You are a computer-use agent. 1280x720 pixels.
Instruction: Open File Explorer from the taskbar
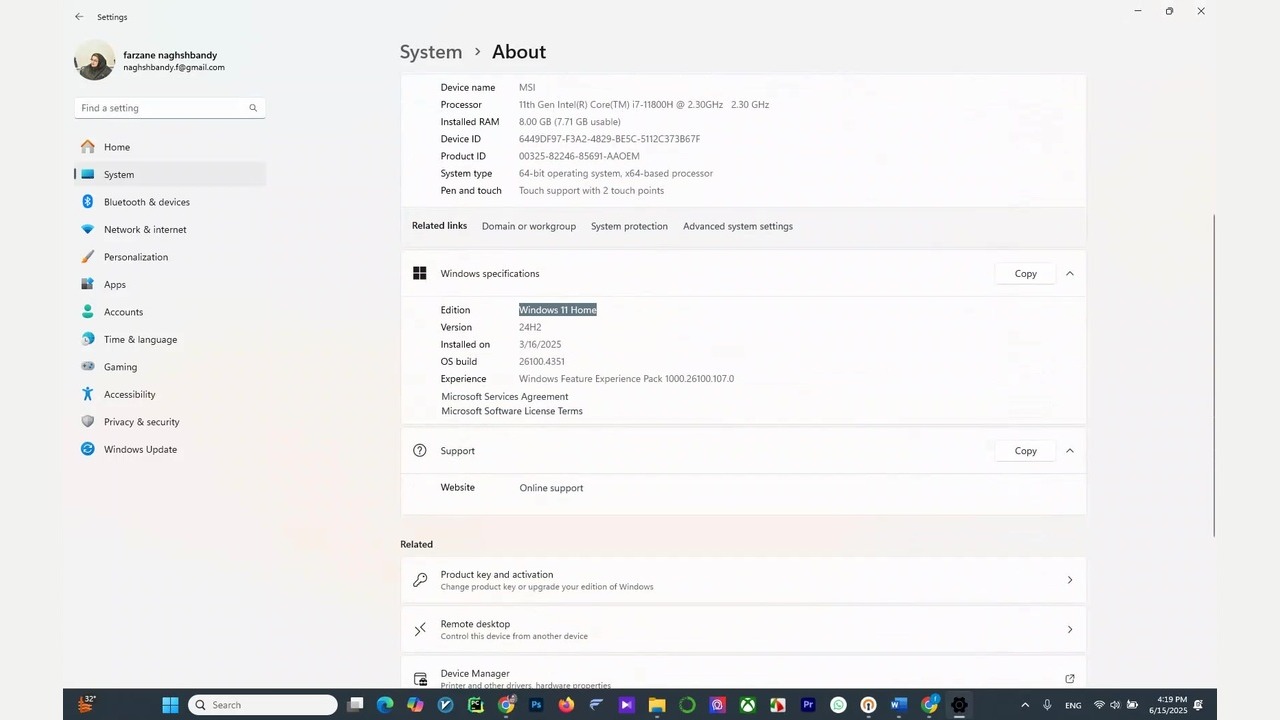point(657,705)
